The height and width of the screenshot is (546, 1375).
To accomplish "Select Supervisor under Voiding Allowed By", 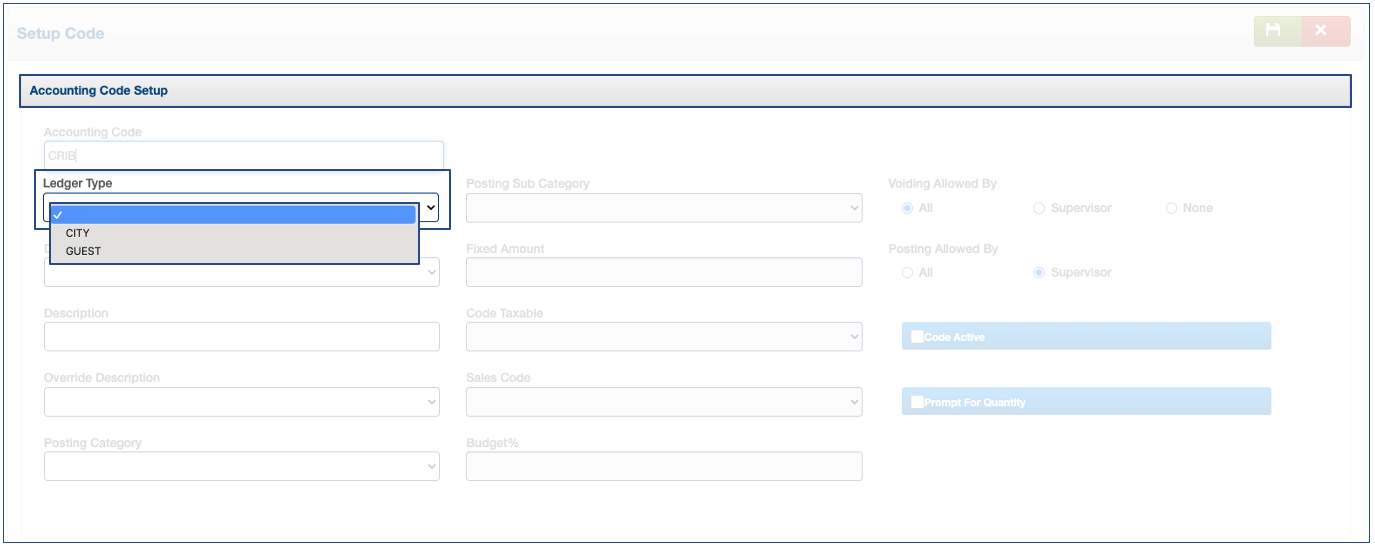I will (1039, 208).
